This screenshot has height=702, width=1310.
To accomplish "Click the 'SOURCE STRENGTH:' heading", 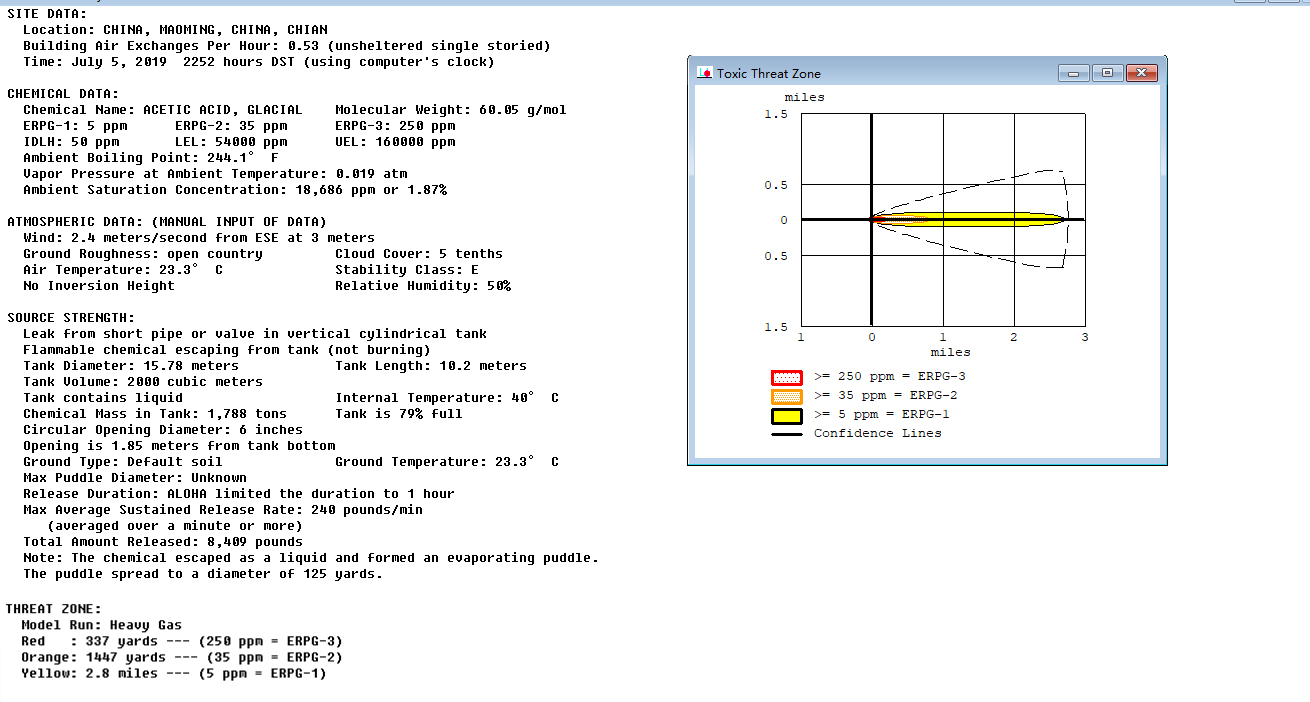I will (x=71, y=318).
